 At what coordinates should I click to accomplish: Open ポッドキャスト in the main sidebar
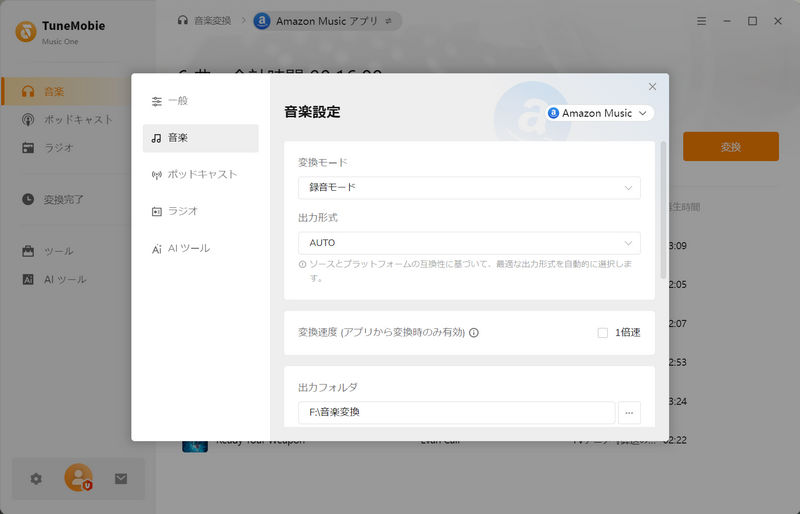point(65,119)
